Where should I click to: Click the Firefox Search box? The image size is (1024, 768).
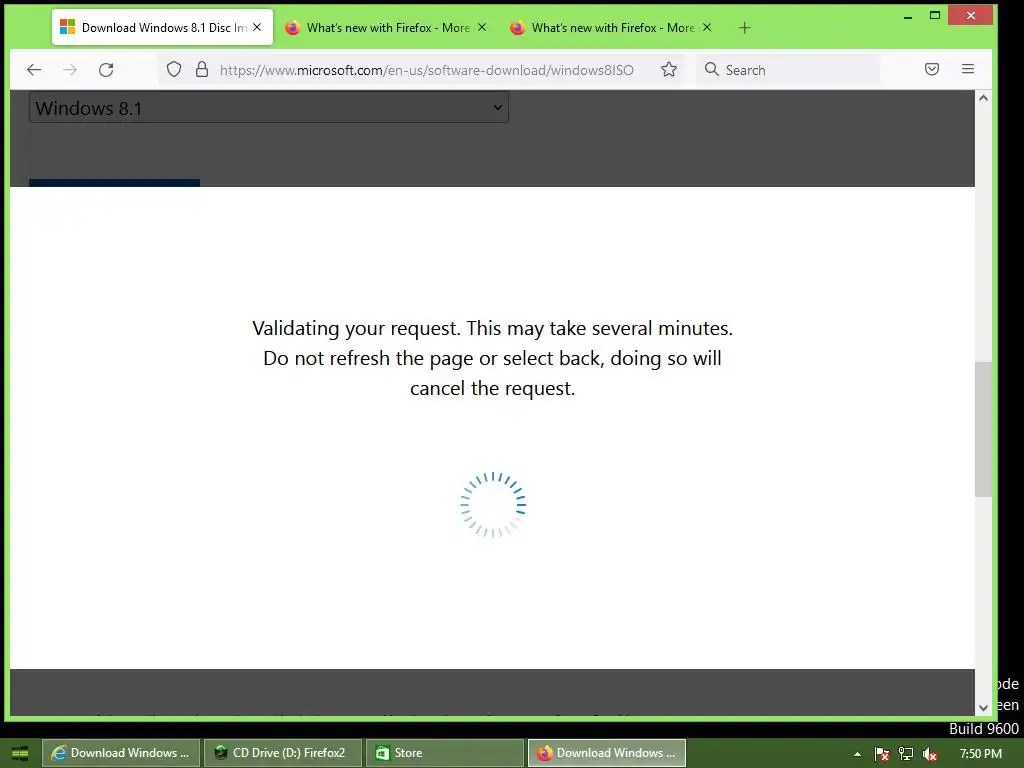point(790,70)
